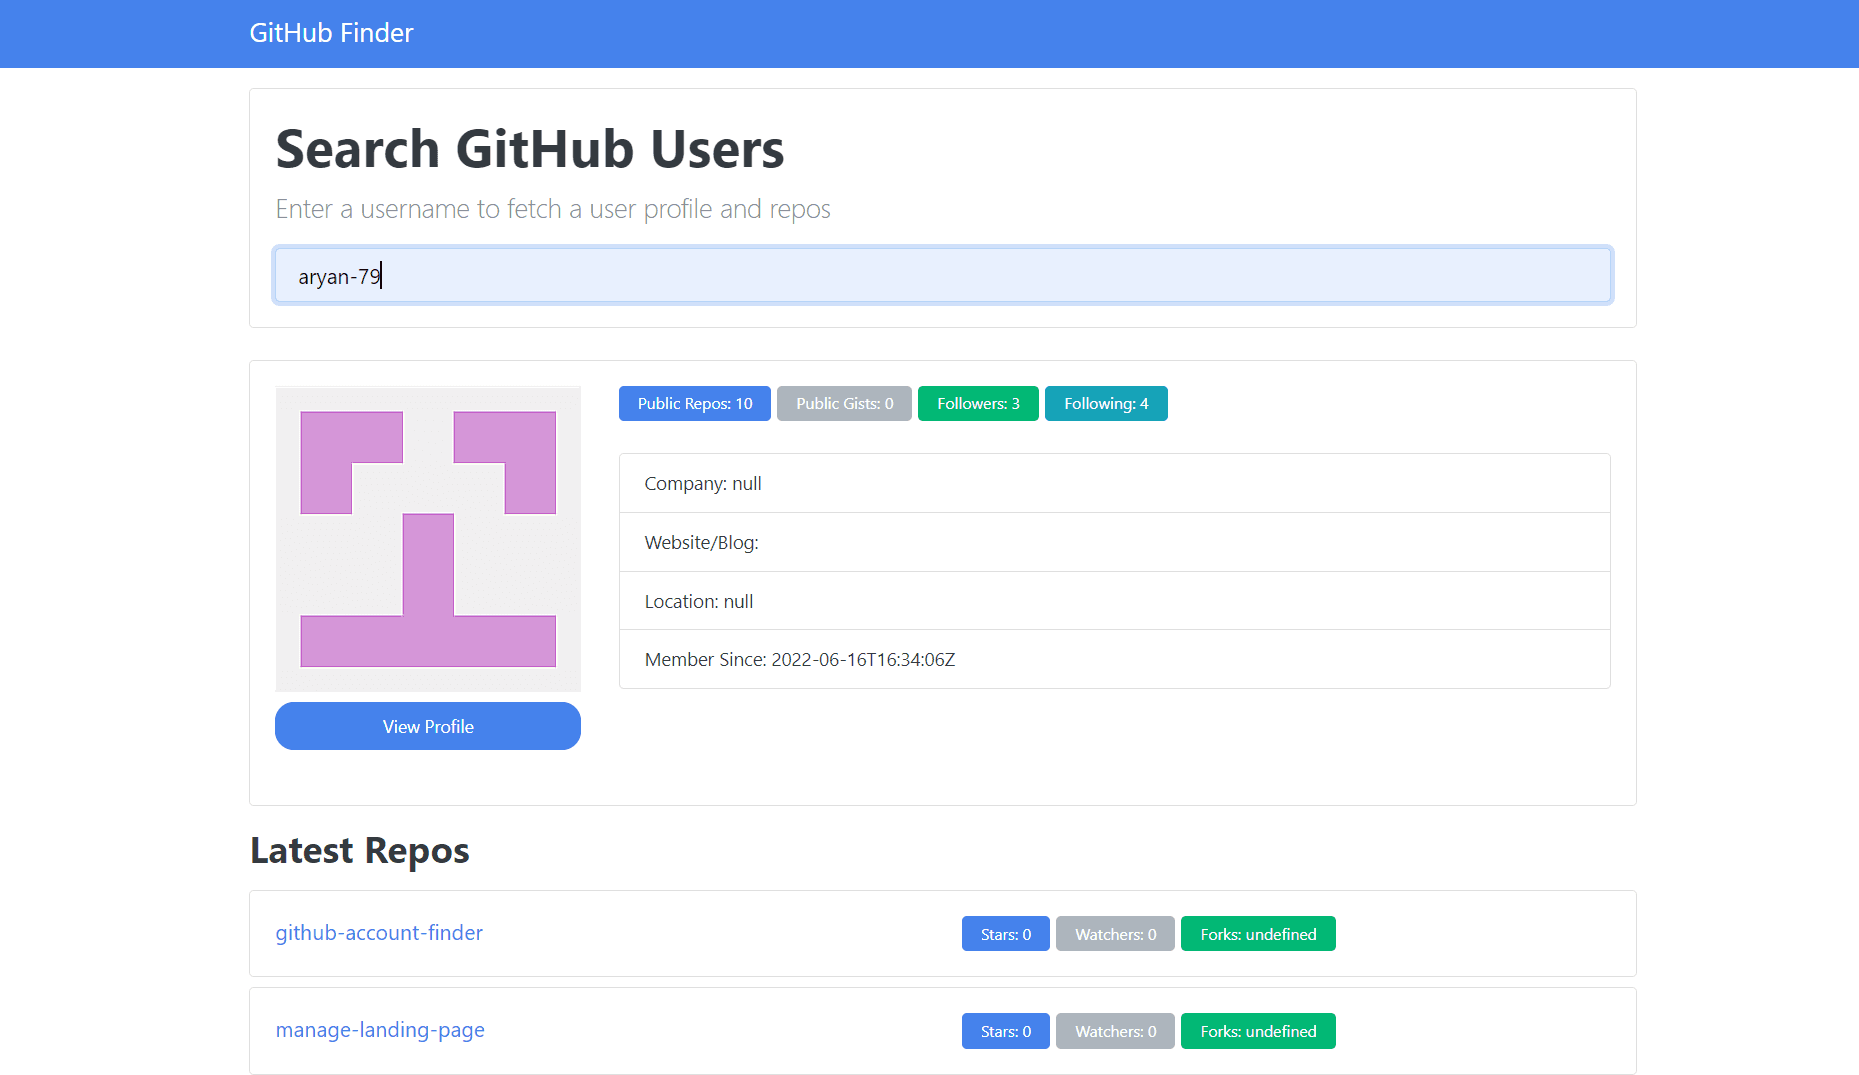1859x1075 pixels.
Task: Open the github-account-finder repo link
Action: coord(379,933)
